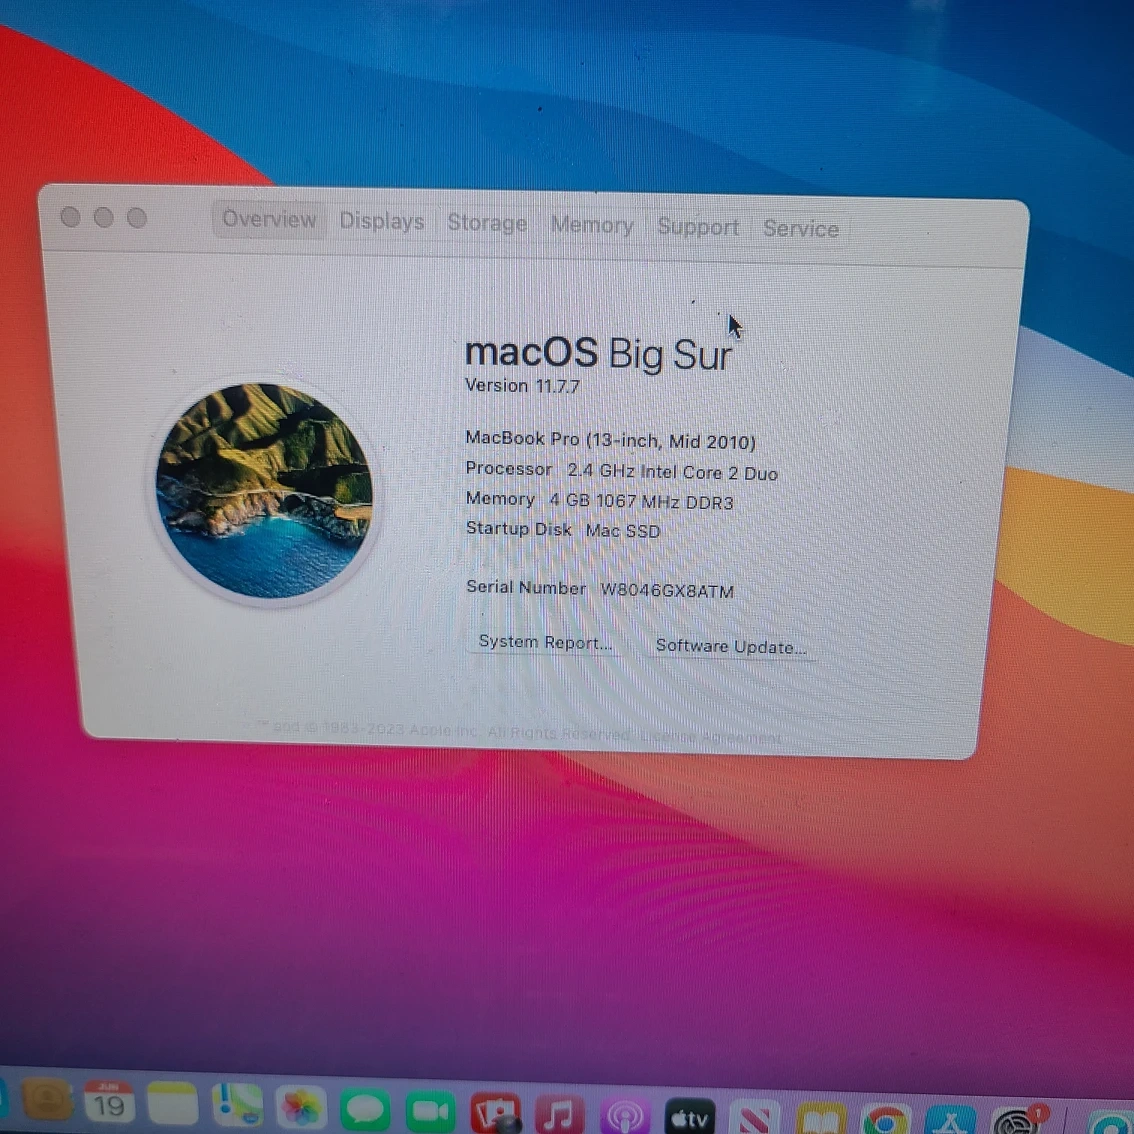The image size is (1134, 1134).
Task: Open the Messages app
Action: 365,1109
